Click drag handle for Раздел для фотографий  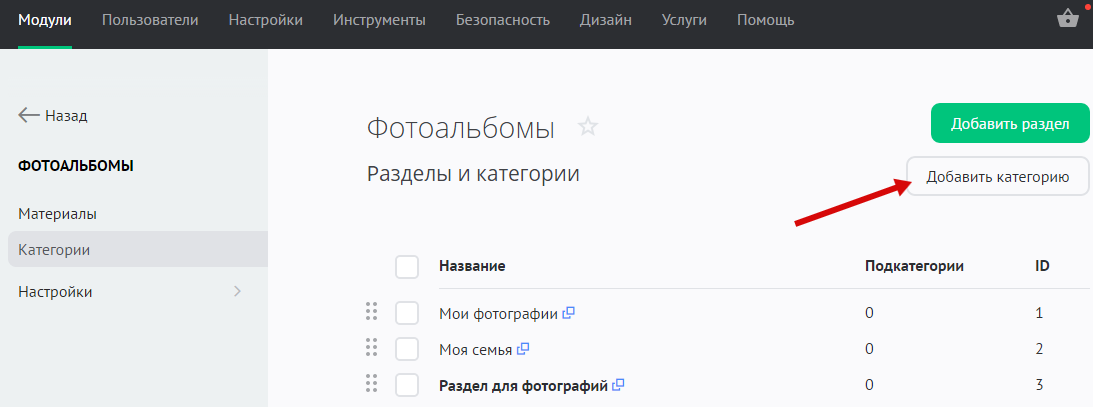click(371, 384)
